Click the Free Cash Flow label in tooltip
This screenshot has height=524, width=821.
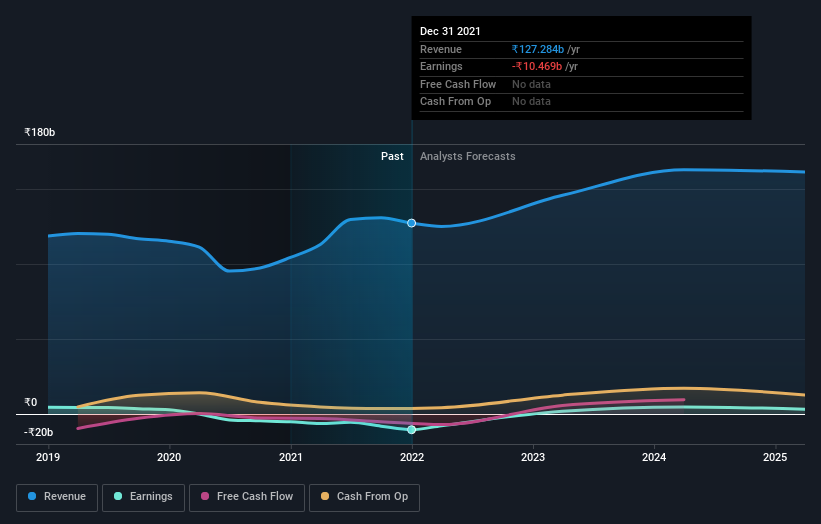coord(458,84)
